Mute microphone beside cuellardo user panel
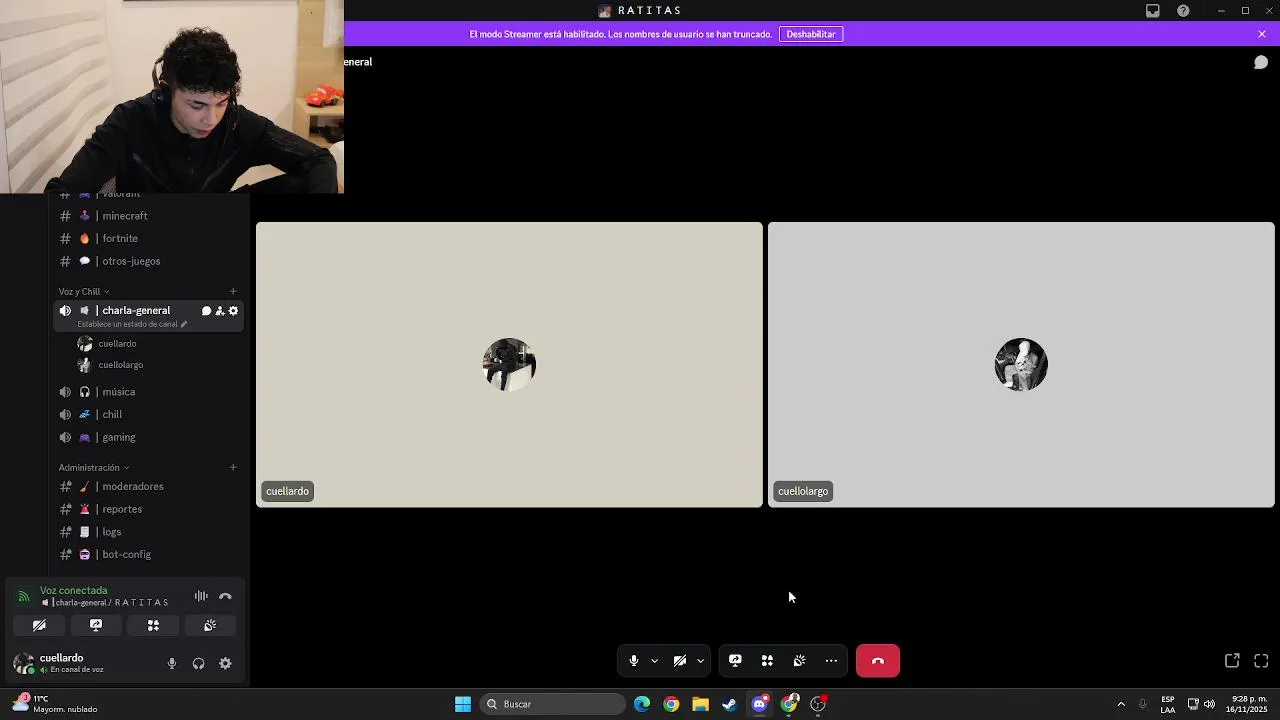1280x720 pixels. click(x=172, y=663)
